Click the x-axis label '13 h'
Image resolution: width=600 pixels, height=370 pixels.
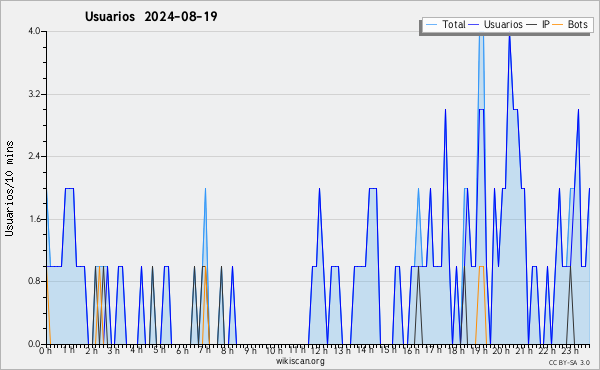tap(342, 350)
